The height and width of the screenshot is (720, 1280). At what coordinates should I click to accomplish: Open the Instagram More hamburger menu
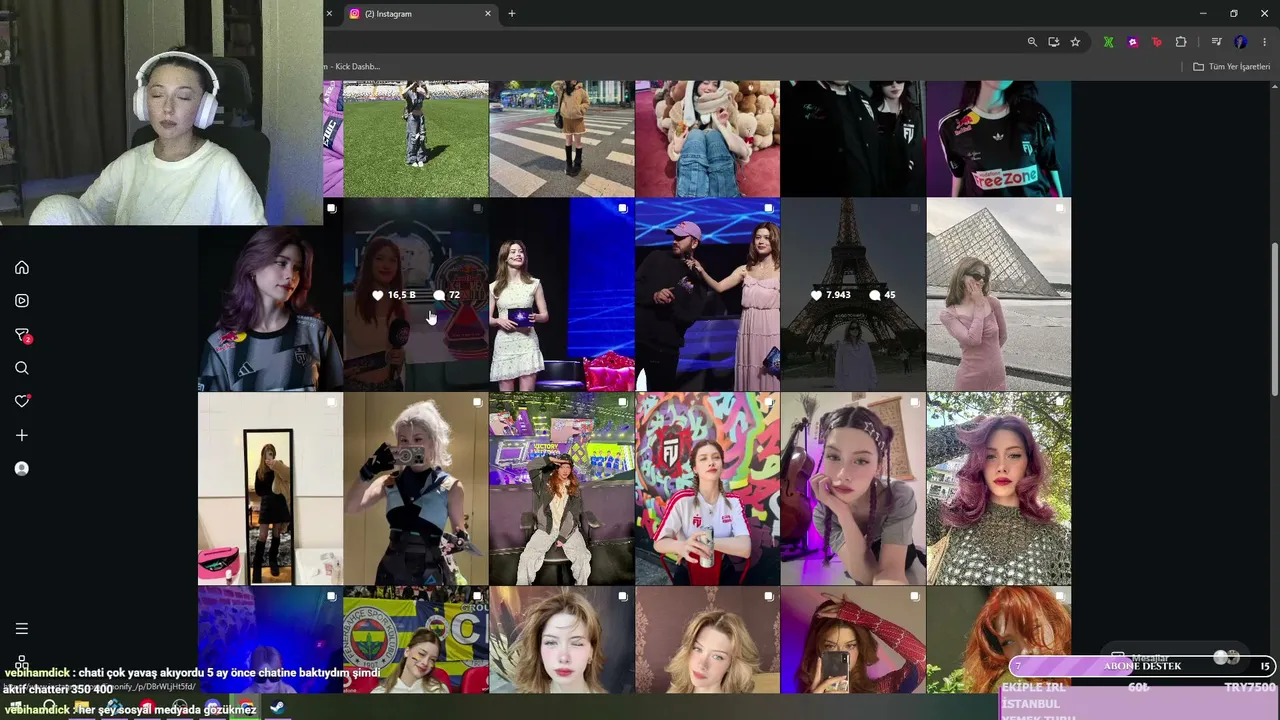tap(21, 628)
